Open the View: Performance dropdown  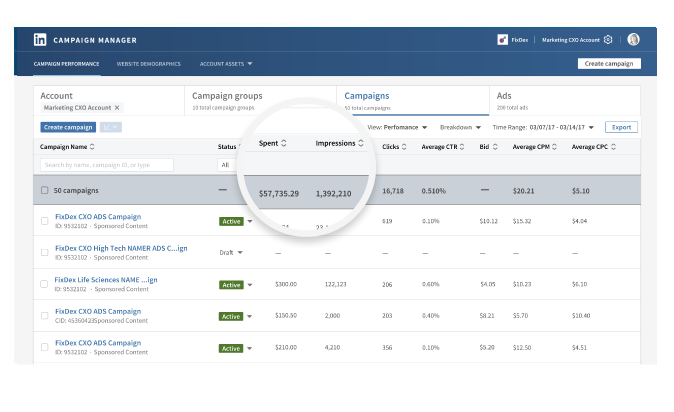click(x=397, y=127)
